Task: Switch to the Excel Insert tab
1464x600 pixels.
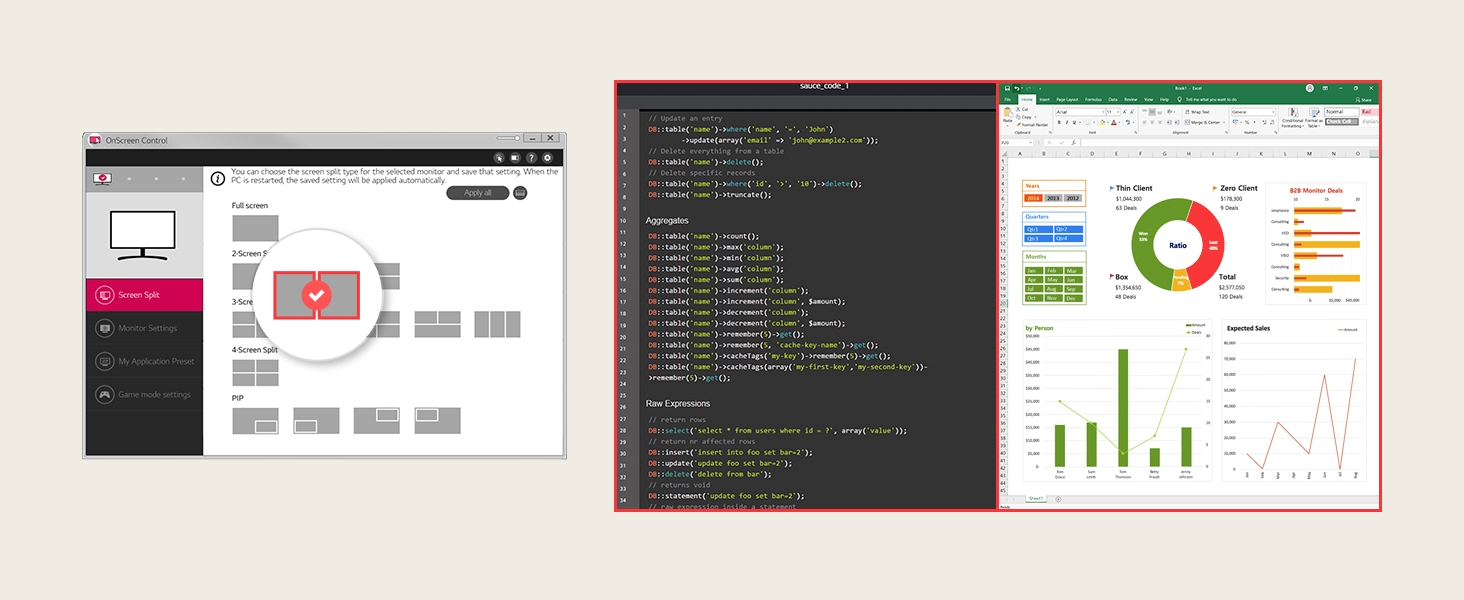Action: click(x=1044, y=100)
